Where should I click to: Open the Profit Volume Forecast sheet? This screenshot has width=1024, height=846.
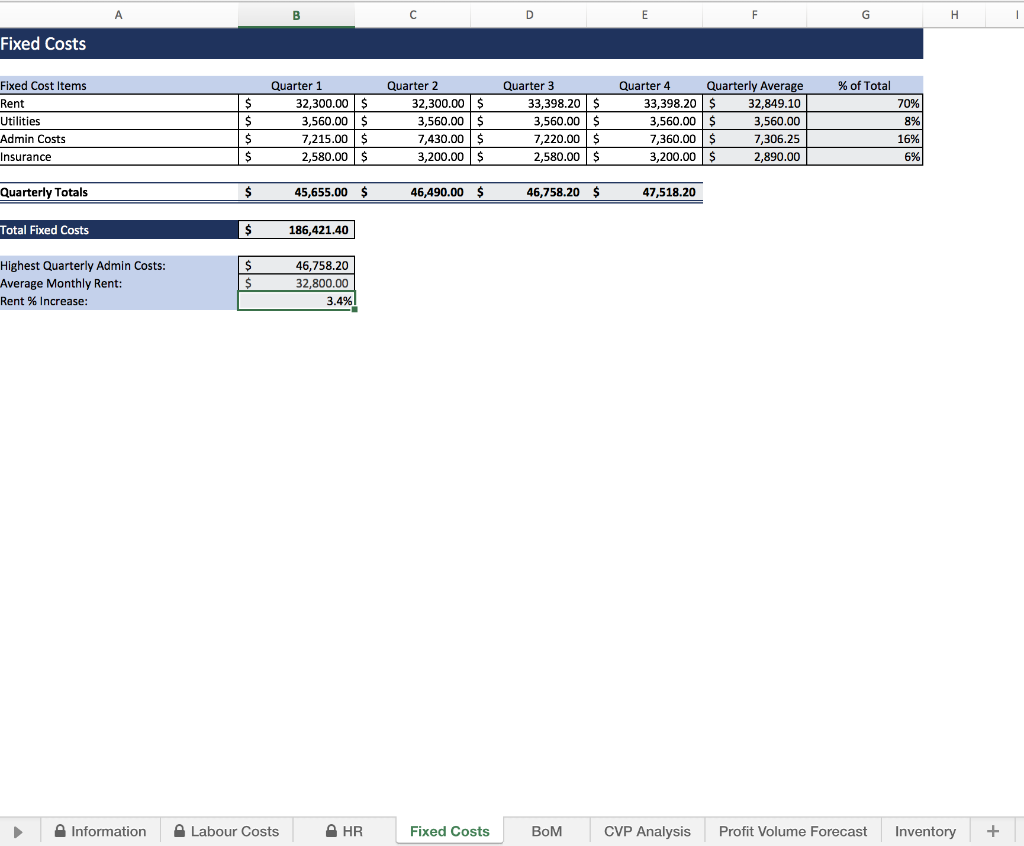pyautogui.click(x=792, y=831)
